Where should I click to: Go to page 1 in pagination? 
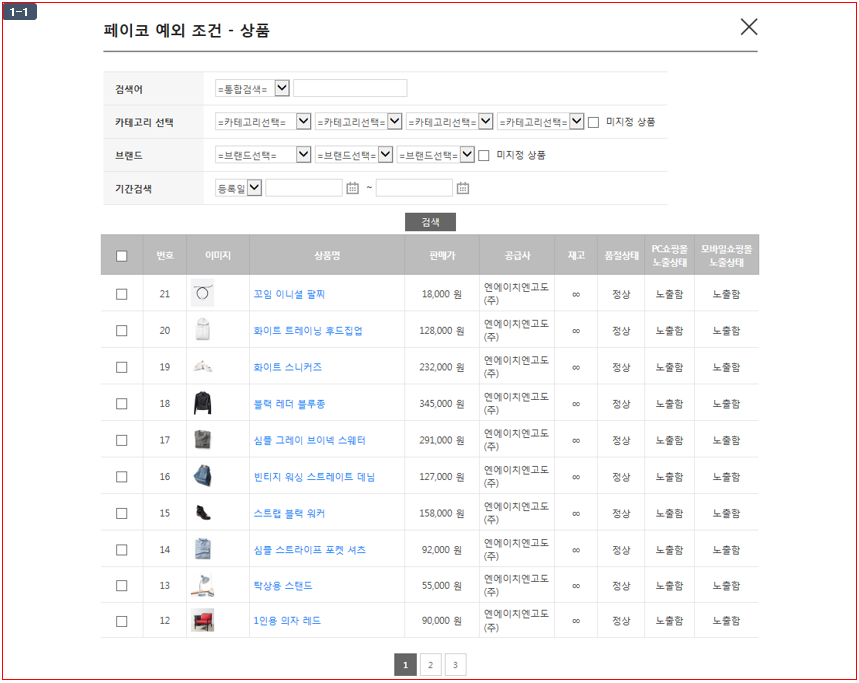[x=405, y=664]
